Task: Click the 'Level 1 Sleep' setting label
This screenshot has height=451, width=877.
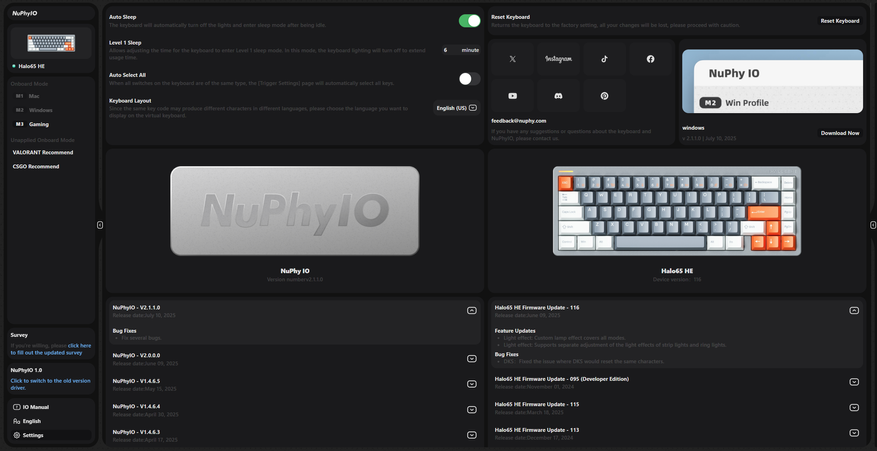Action: pyautogui.click(x=125, y=43)
